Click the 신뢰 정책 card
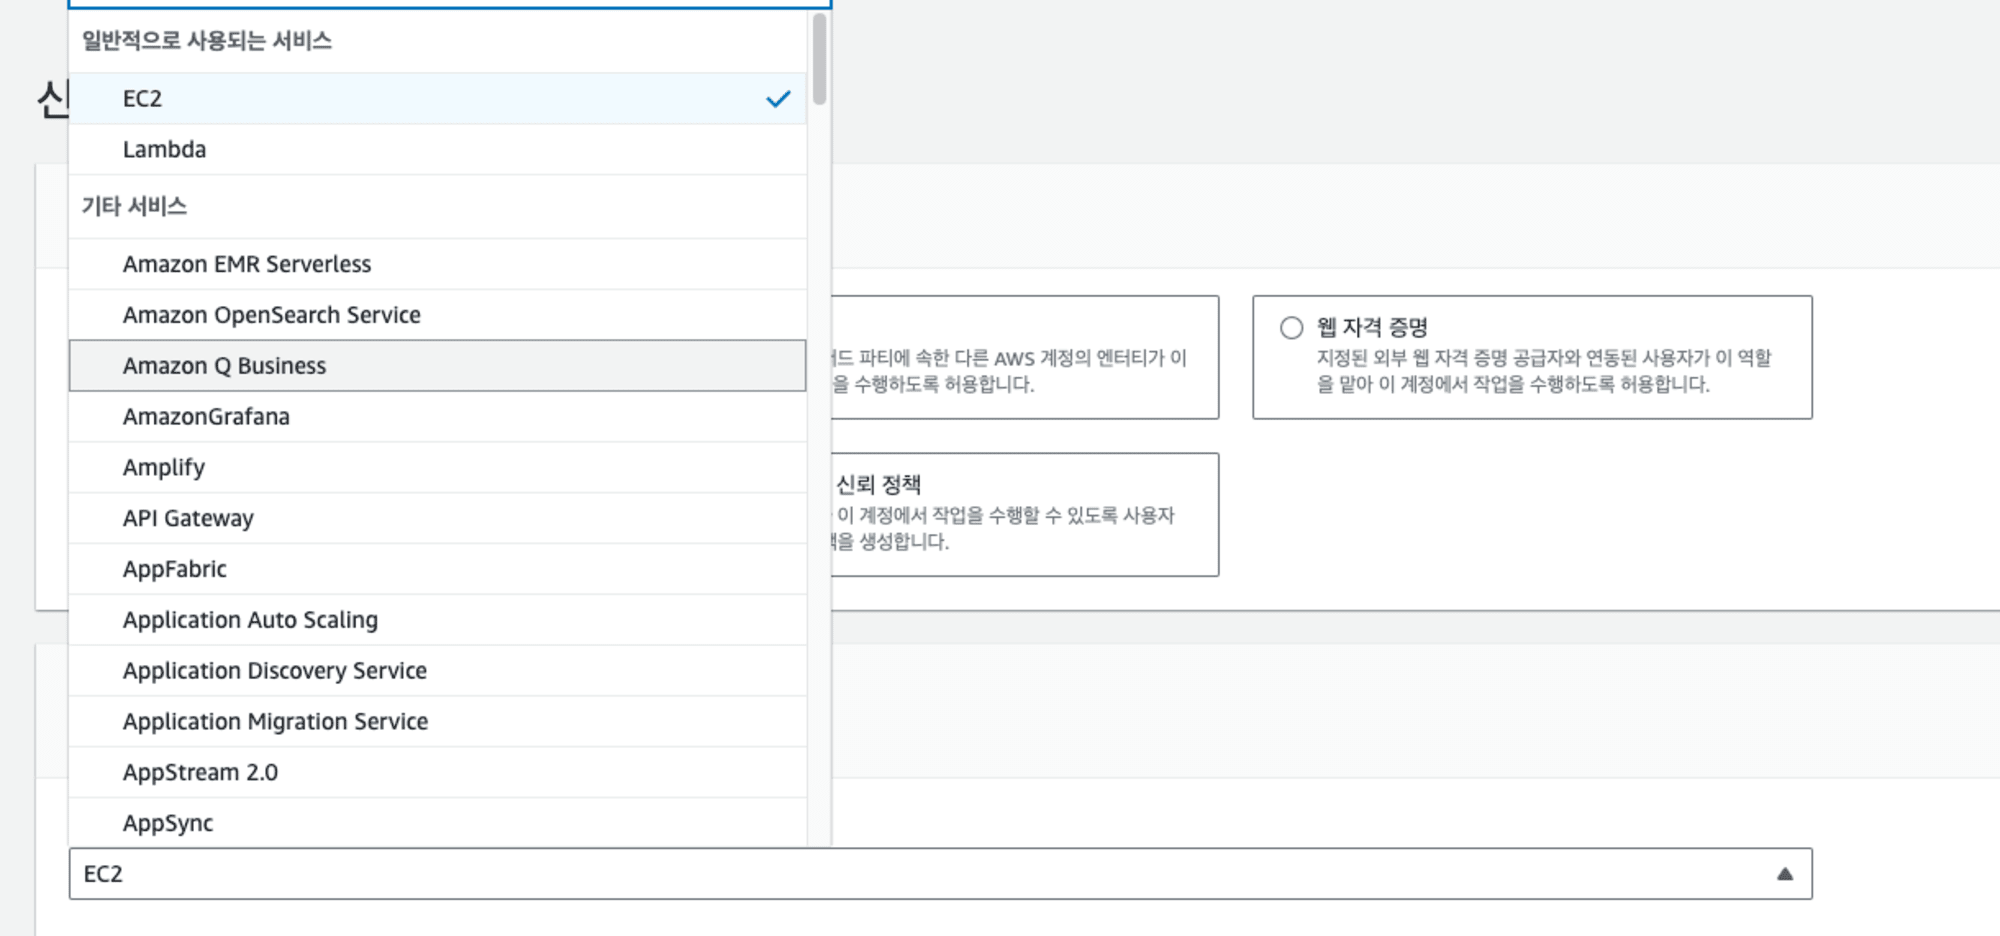This screenshot has width=2000, height=936. 1024,514
